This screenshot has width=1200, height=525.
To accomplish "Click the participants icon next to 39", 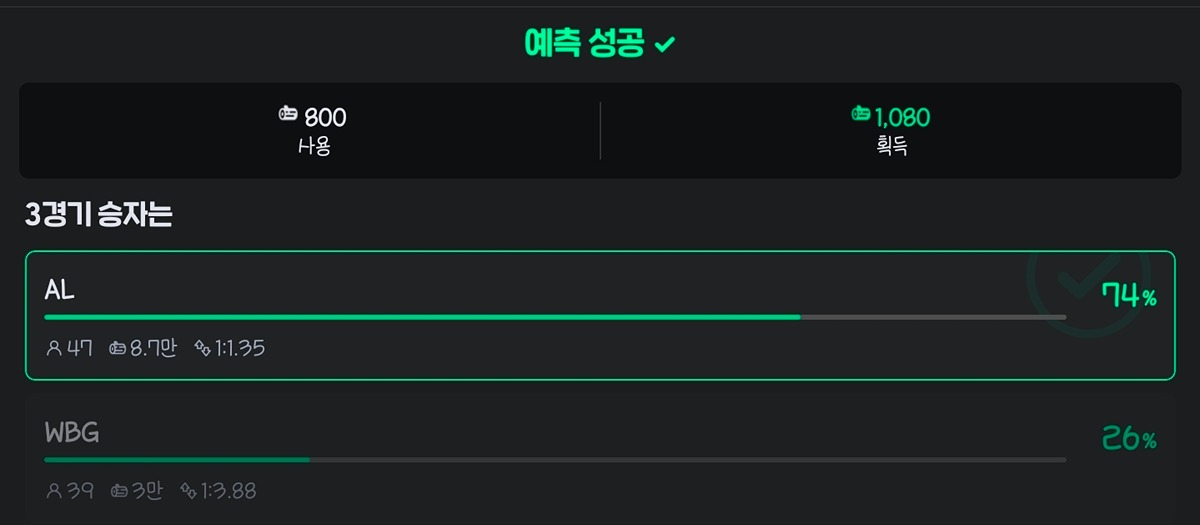I will (54, 491).
